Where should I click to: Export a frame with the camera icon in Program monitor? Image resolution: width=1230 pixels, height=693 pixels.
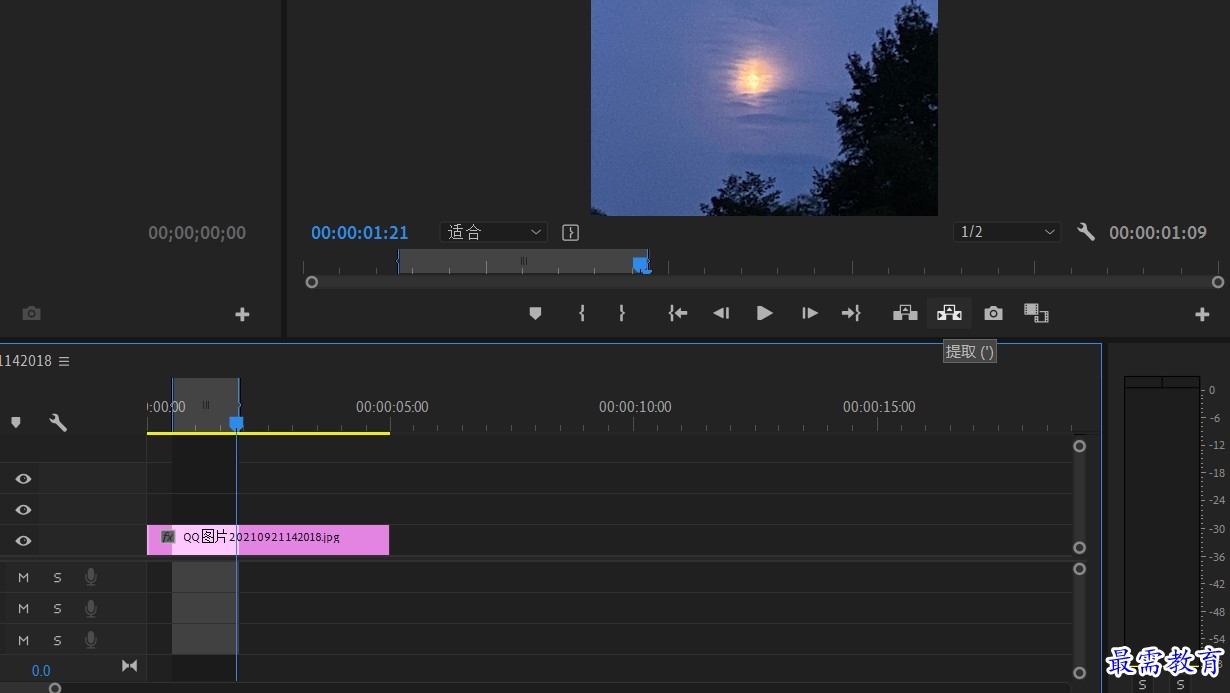tap(993, 314)
